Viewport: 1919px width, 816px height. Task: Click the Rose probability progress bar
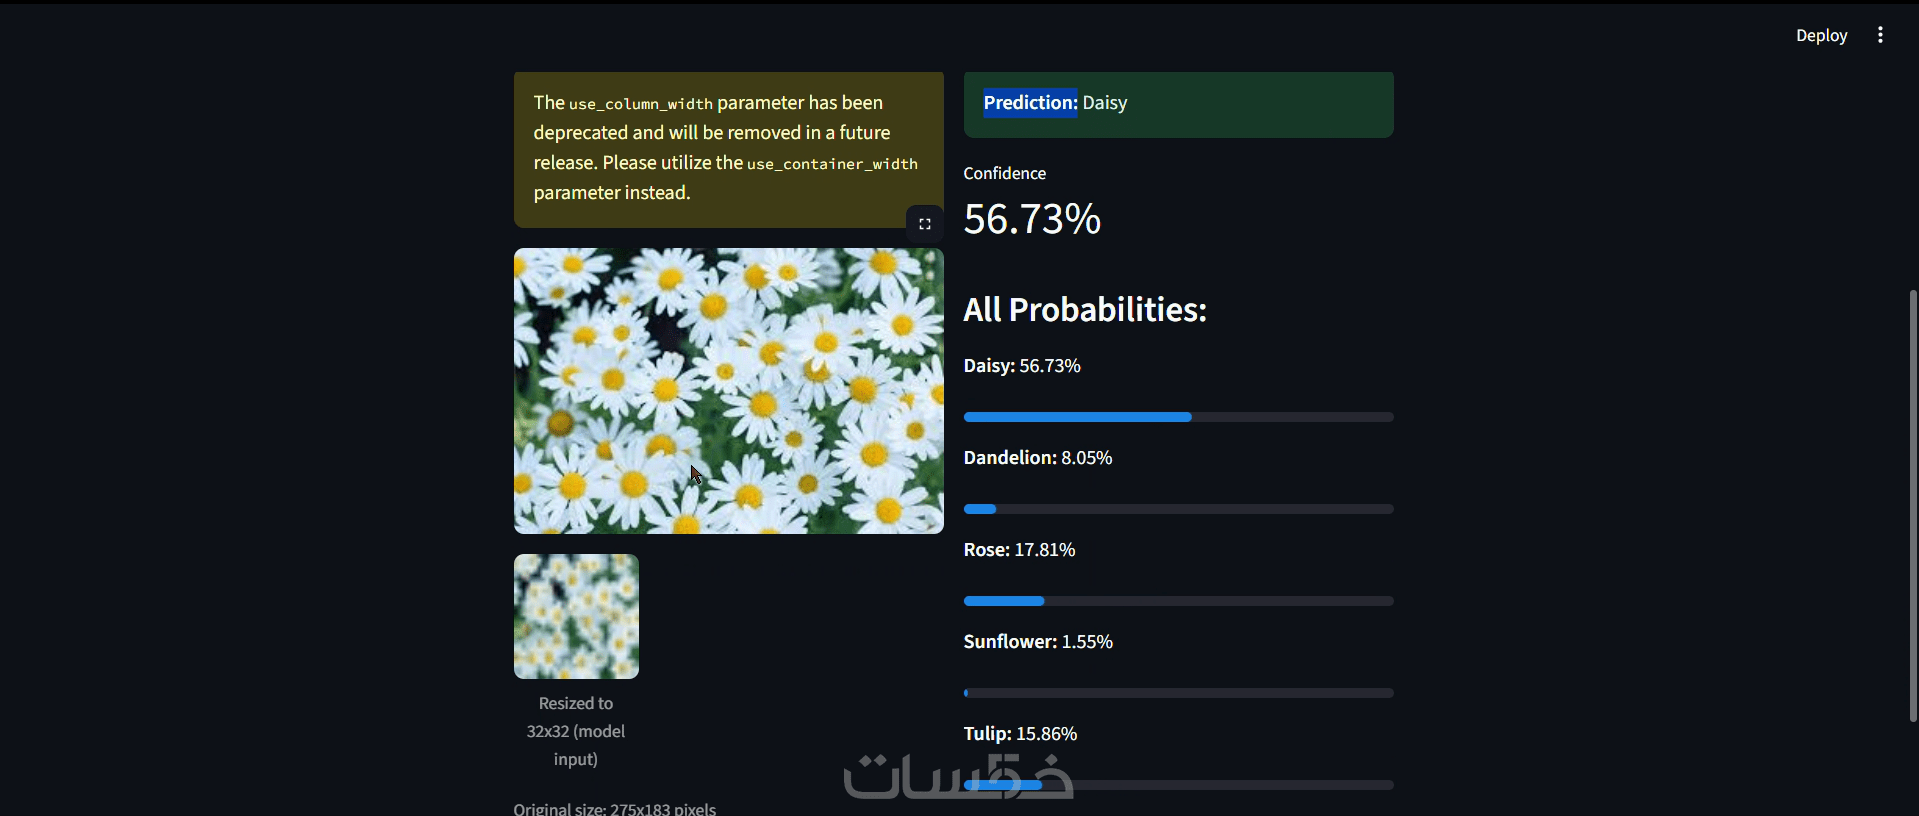[x=1178, y=601]
